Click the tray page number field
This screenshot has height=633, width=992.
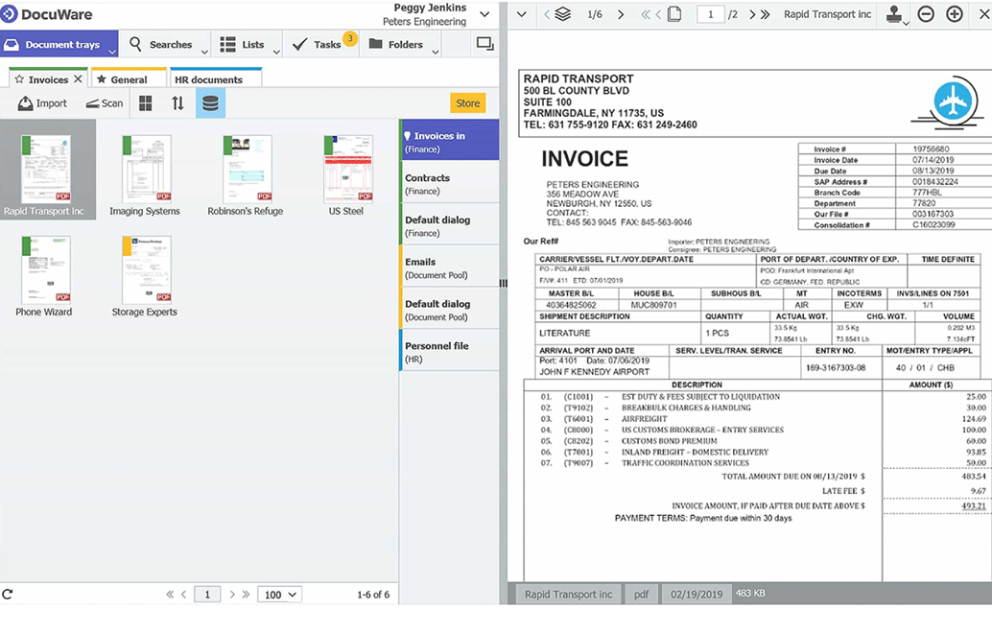coord(207,594)
